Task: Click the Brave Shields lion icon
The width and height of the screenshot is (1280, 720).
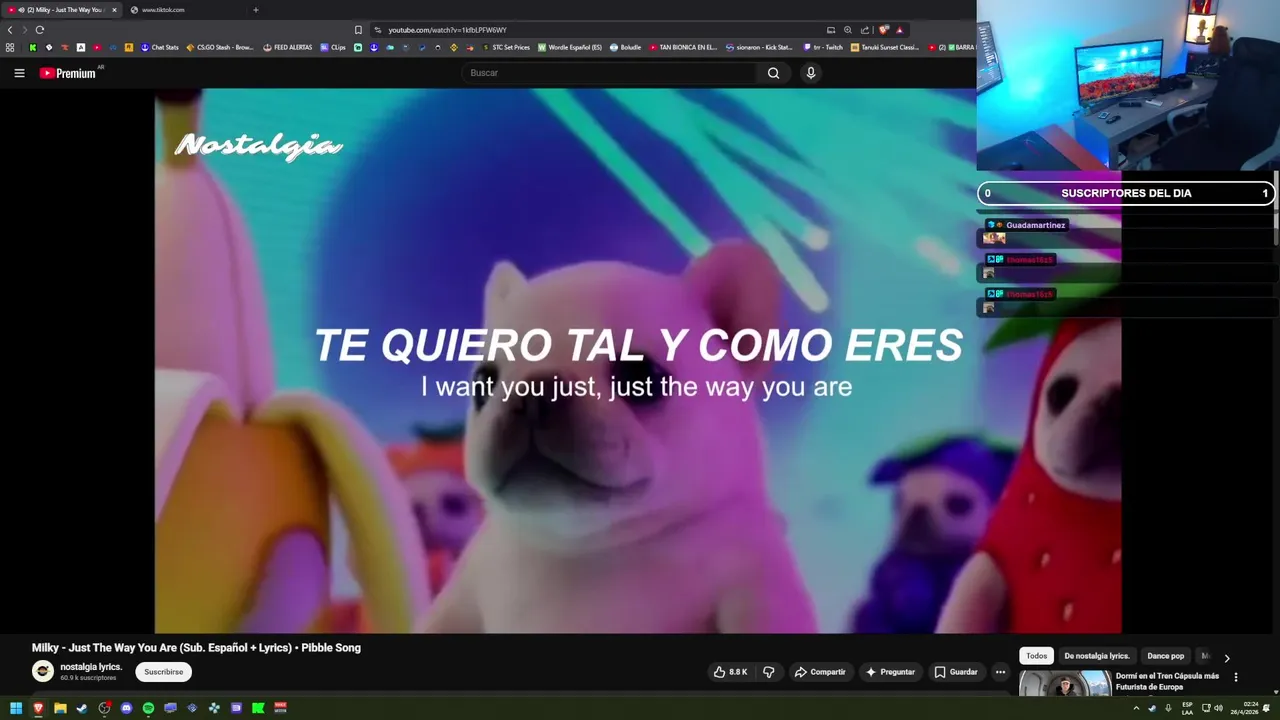Action: 883,30
